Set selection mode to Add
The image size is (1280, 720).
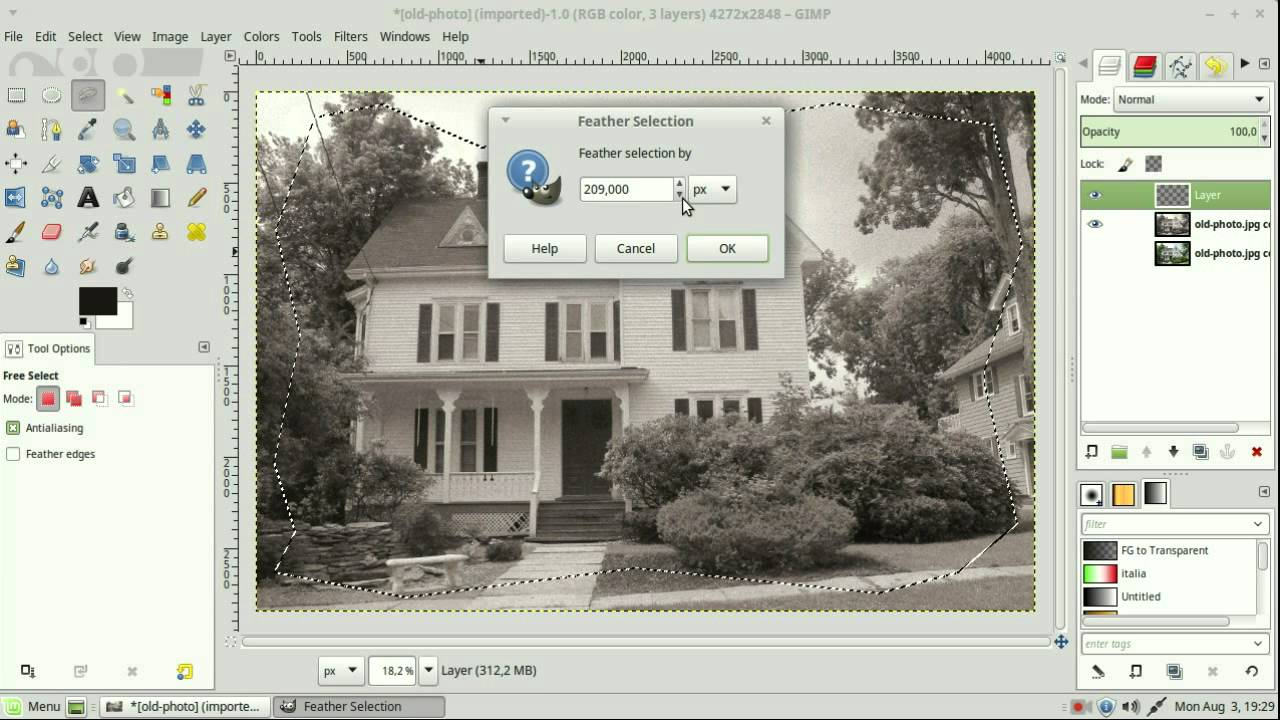pyautogui.click(x=74, y=398)
